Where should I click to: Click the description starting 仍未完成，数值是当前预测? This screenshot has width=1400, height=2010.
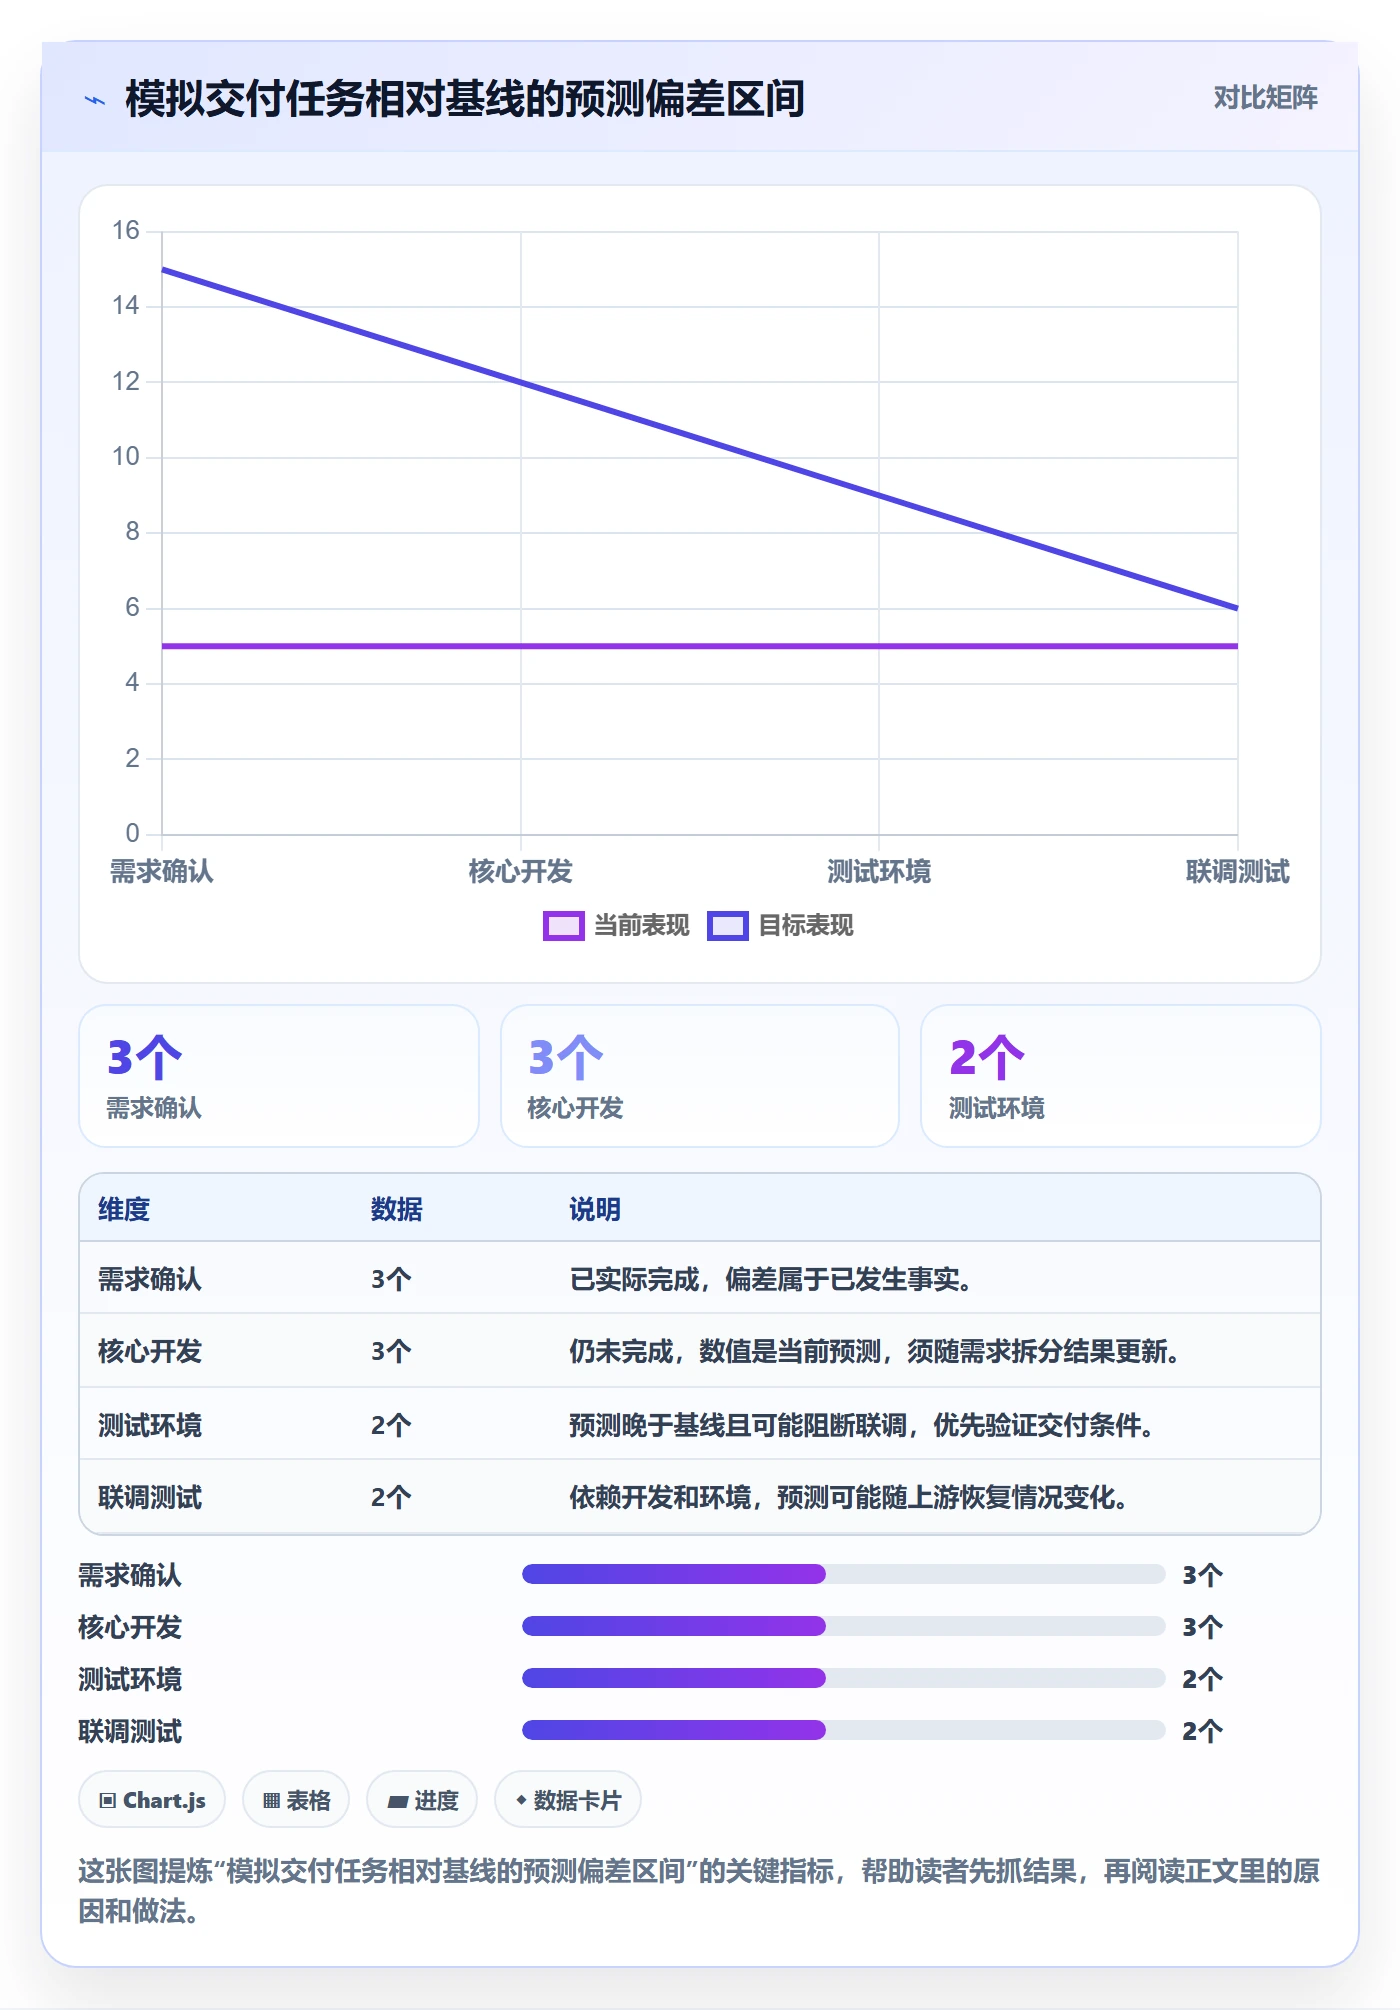tap(875, 1352)
